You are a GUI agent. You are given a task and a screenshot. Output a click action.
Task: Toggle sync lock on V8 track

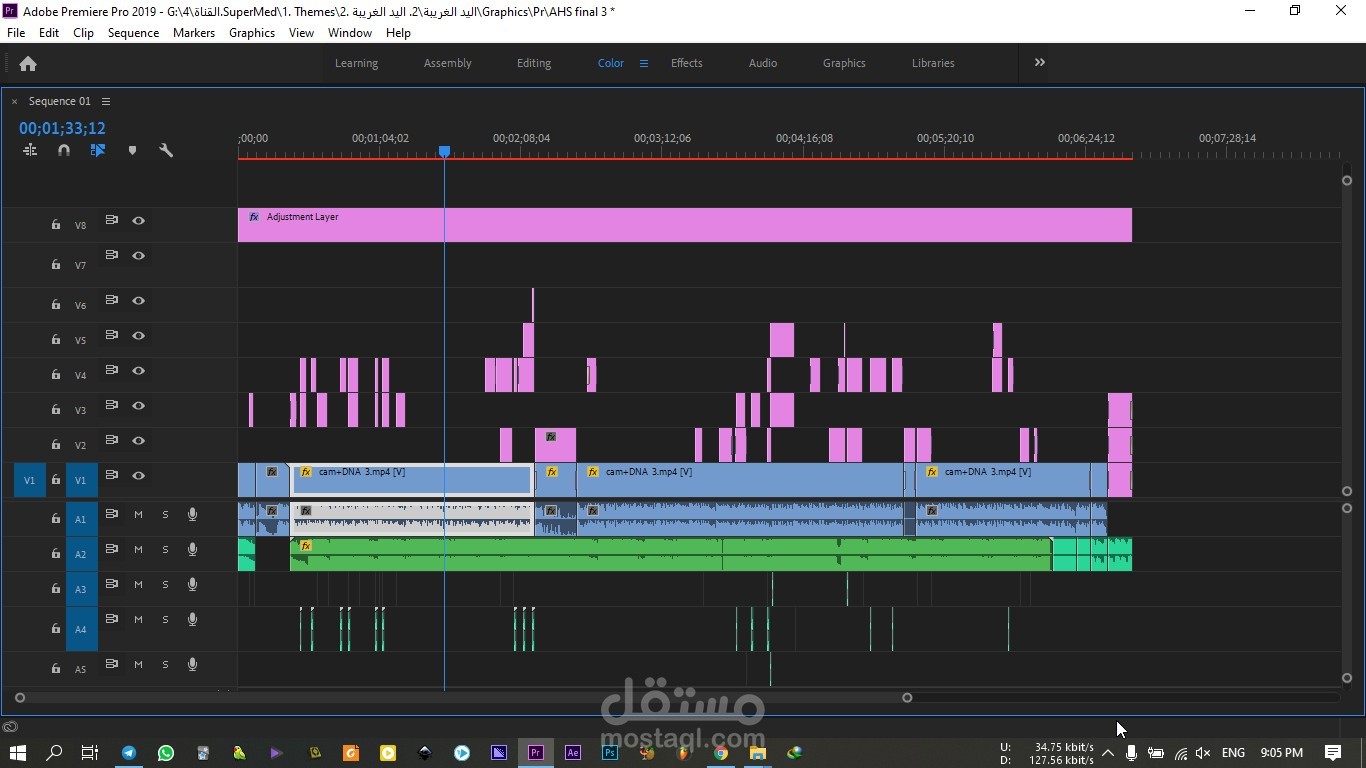(112, 221)
